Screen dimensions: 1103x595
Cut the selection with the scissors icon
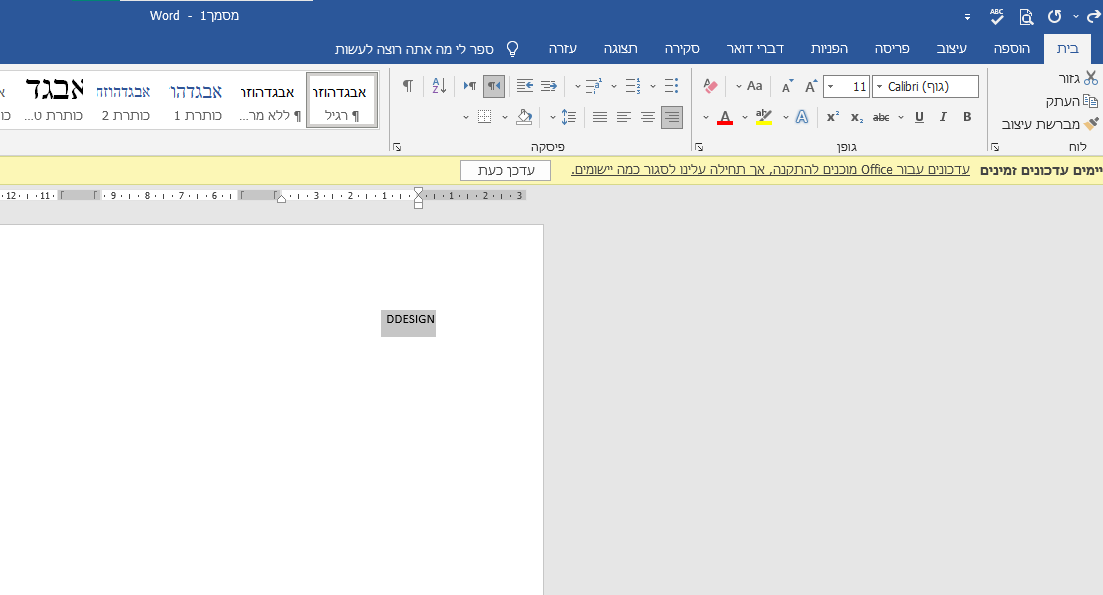click(x=1090, y=78)
